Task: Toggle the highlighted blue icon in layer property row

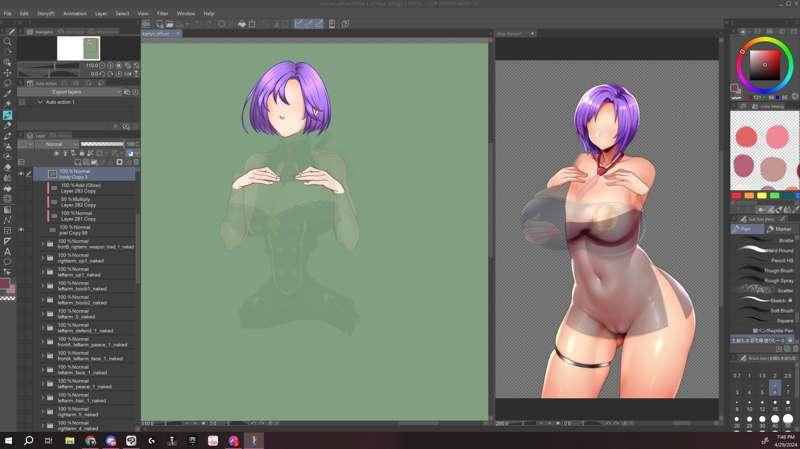Action: click(x=130, y=154)
